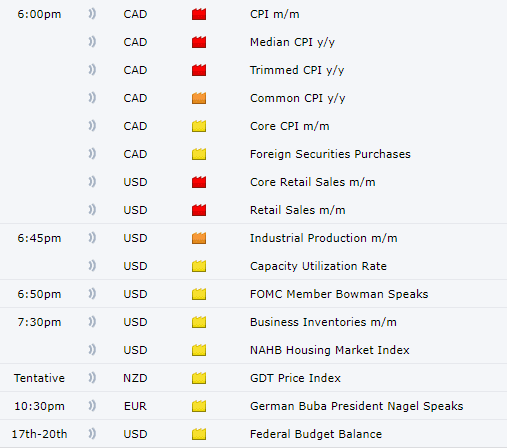Click orange impact icon for Industrial Production m/m
507x448 pixels.
tap(199, 238)
